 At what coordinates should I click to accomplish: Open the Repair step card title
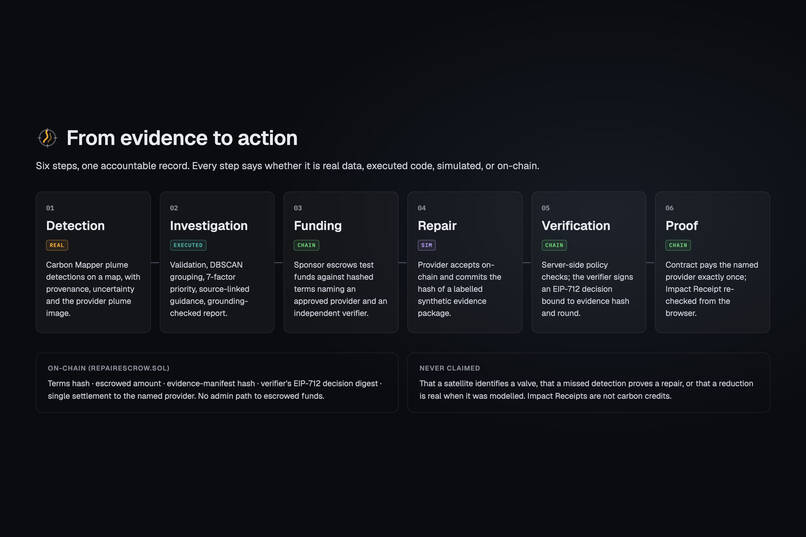click(x=437, y=226)
